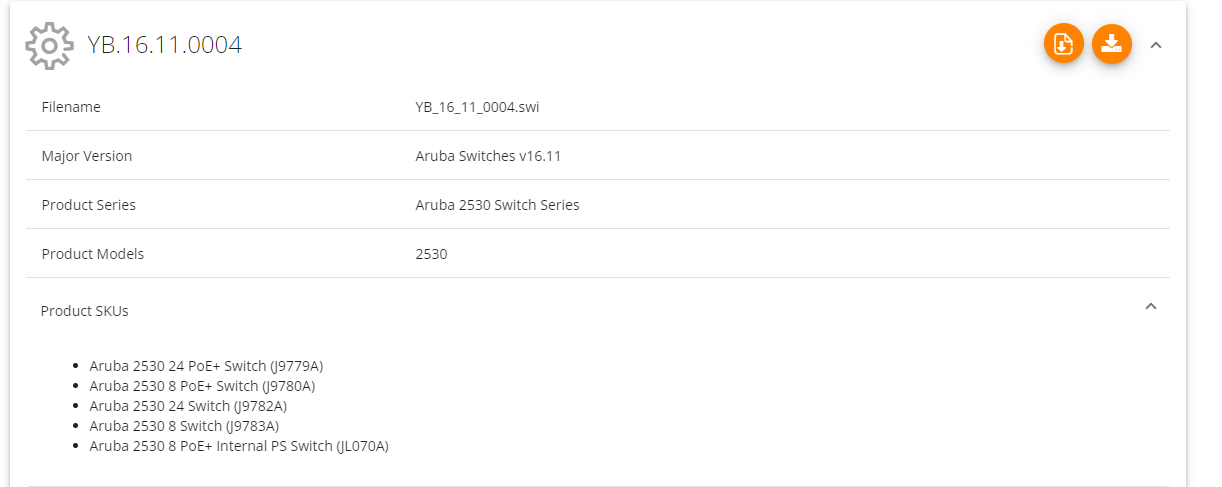Click the orange file download button
The image size is (1222, 487).
click(1063, 44)
